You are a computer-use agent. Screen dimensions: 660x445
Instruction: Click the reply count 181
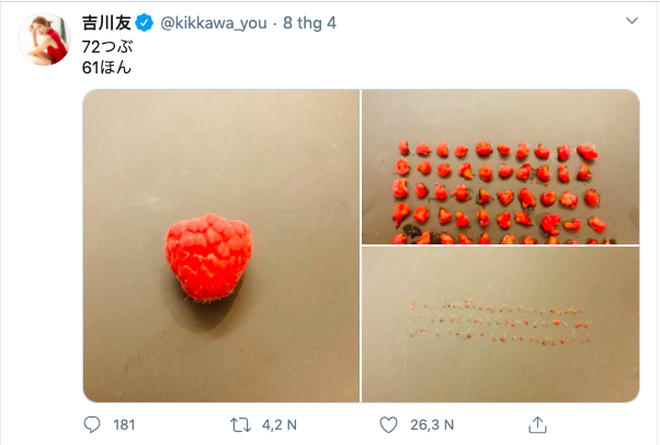(x=124, y=425)
